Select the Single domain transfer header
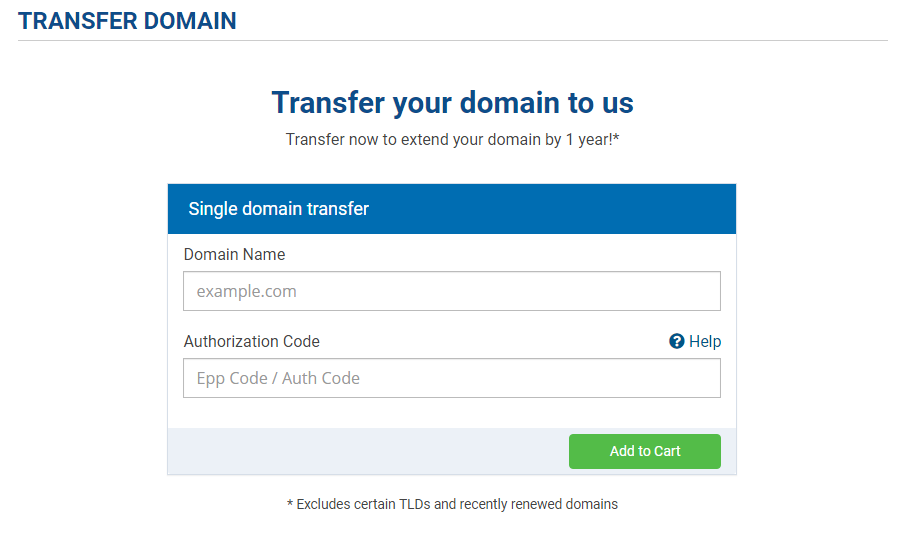Screen dimensions: 908x537 point(452,209)
